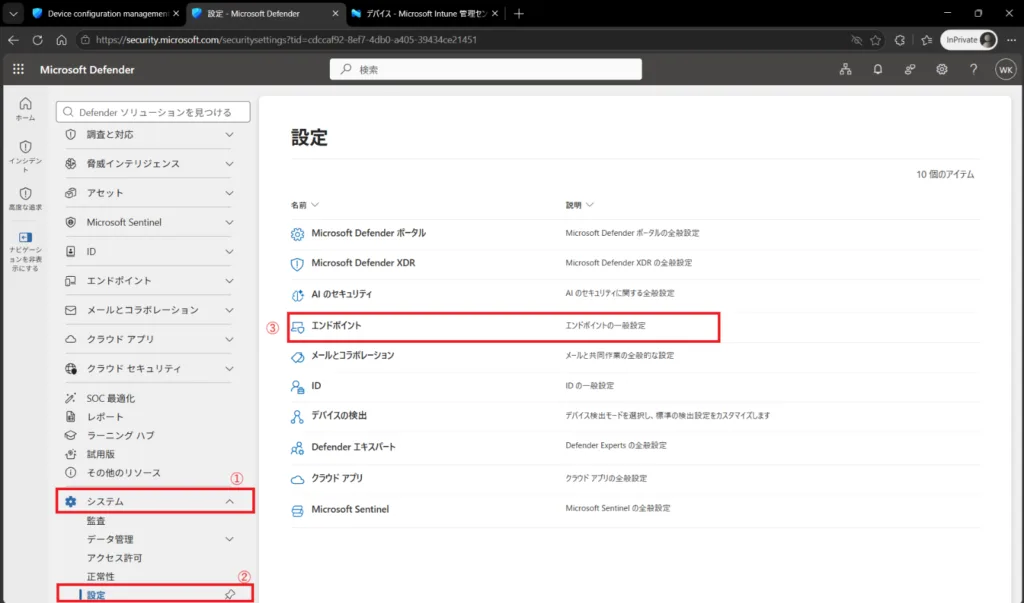The image size is (1024, 603).
Task: Expand the メールとコラボレーション nav section
Action: (x=229, y=310)
